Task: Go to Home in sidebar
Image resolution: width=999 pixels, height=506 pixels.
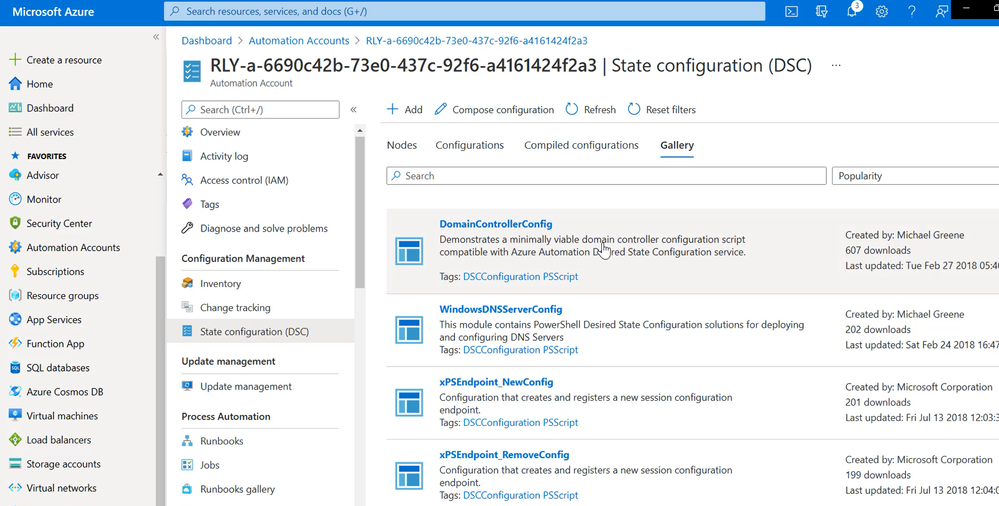Action: click(x=31, y=84)
